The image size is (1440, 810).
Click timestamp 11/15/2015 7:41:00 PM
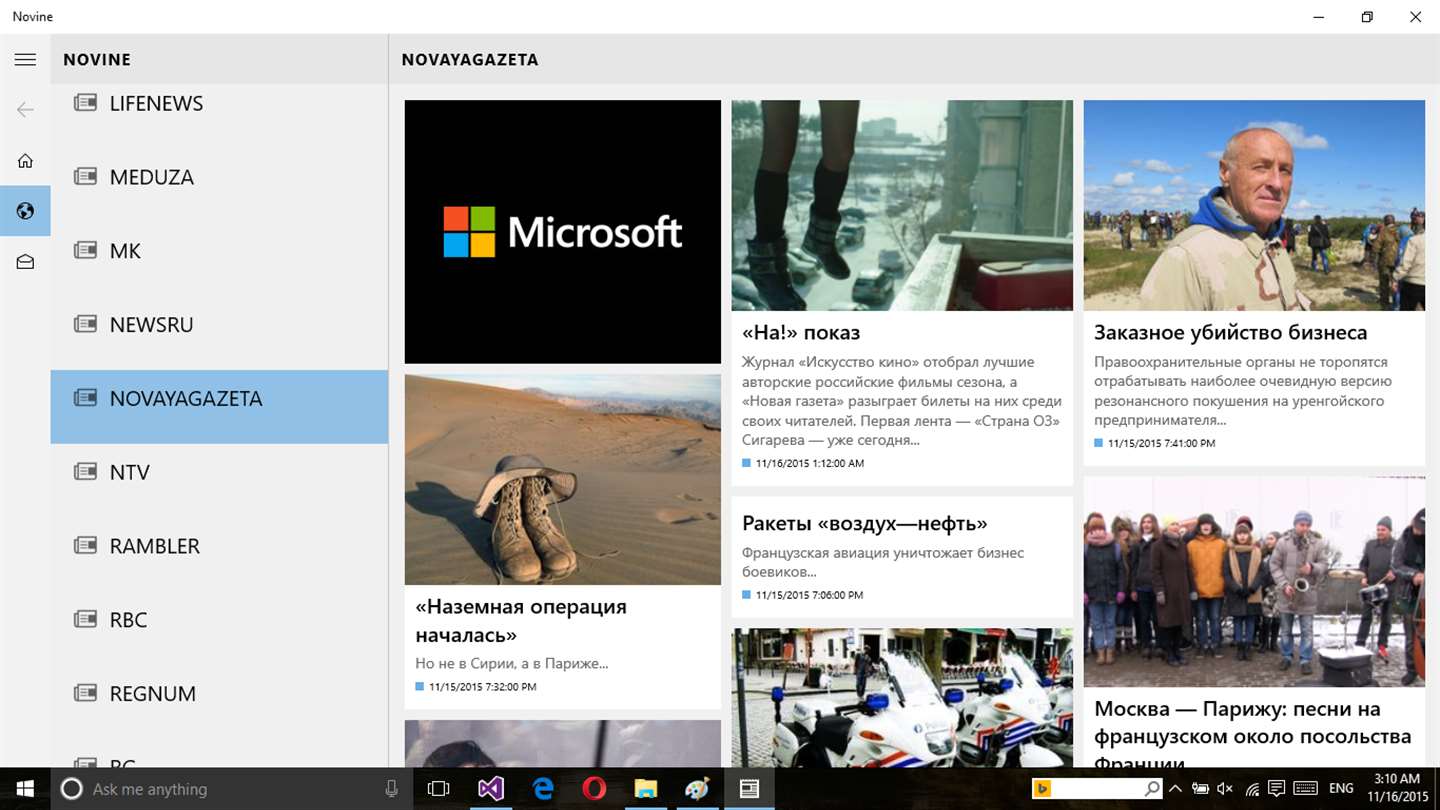pos(1162,443)
